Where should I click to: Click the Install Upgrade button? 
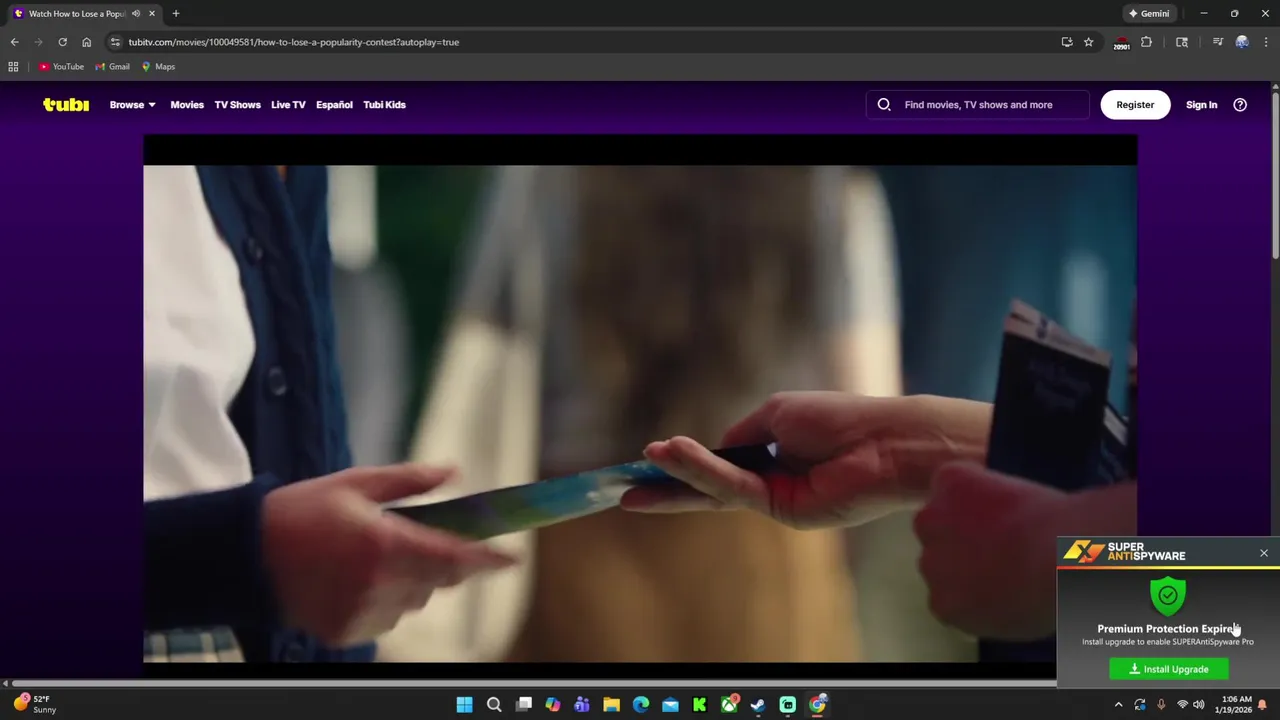(x=1169, y=669)
